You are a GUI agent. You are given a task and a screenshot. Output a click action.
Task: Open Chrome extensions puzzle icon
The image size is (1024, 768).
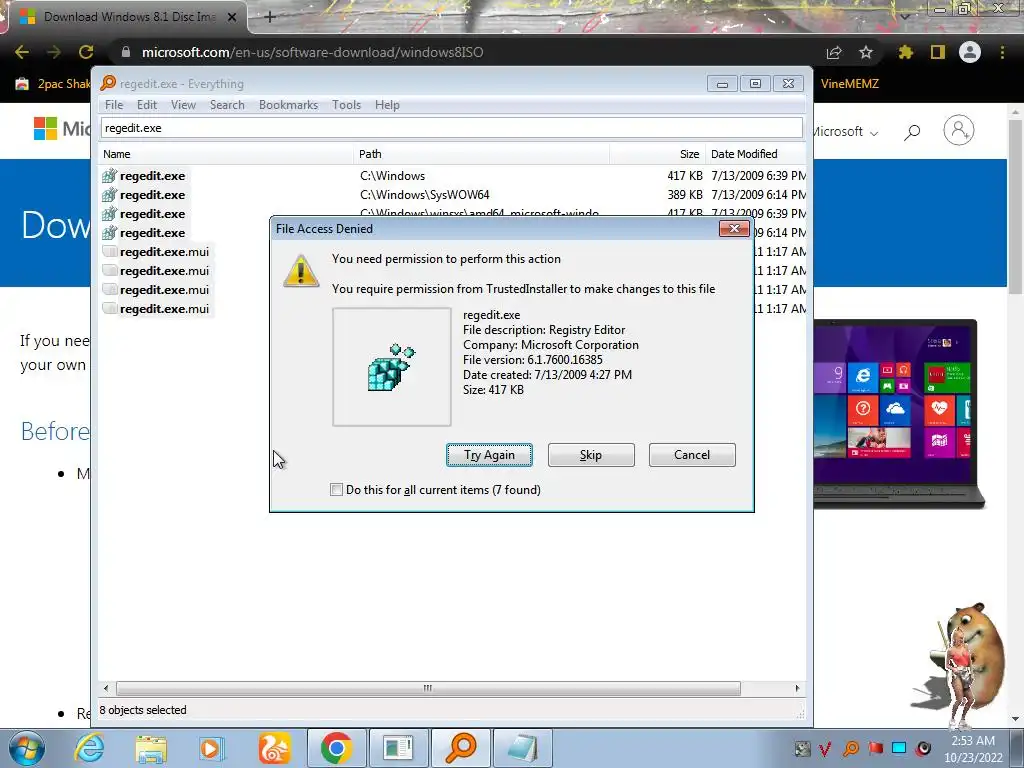coord(906,52)
